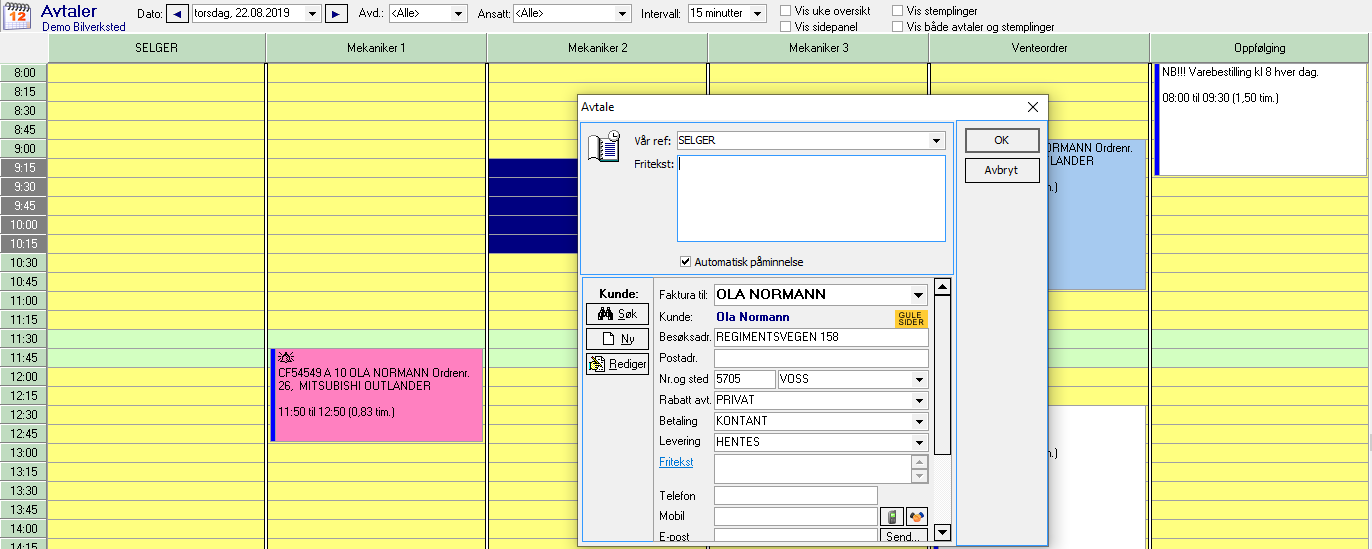The height and width of the screenshot is (549, 1372).
Task: Open Gule Sider lookup icon
Action: coord(911,318)
